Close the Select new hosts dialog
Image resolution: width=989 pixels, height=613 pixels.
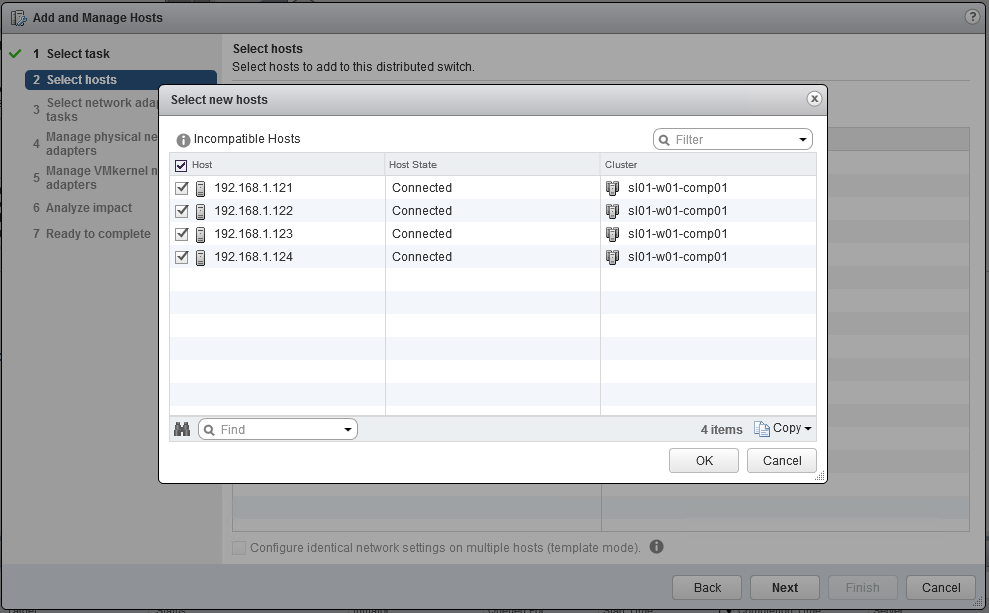[814, 99]
